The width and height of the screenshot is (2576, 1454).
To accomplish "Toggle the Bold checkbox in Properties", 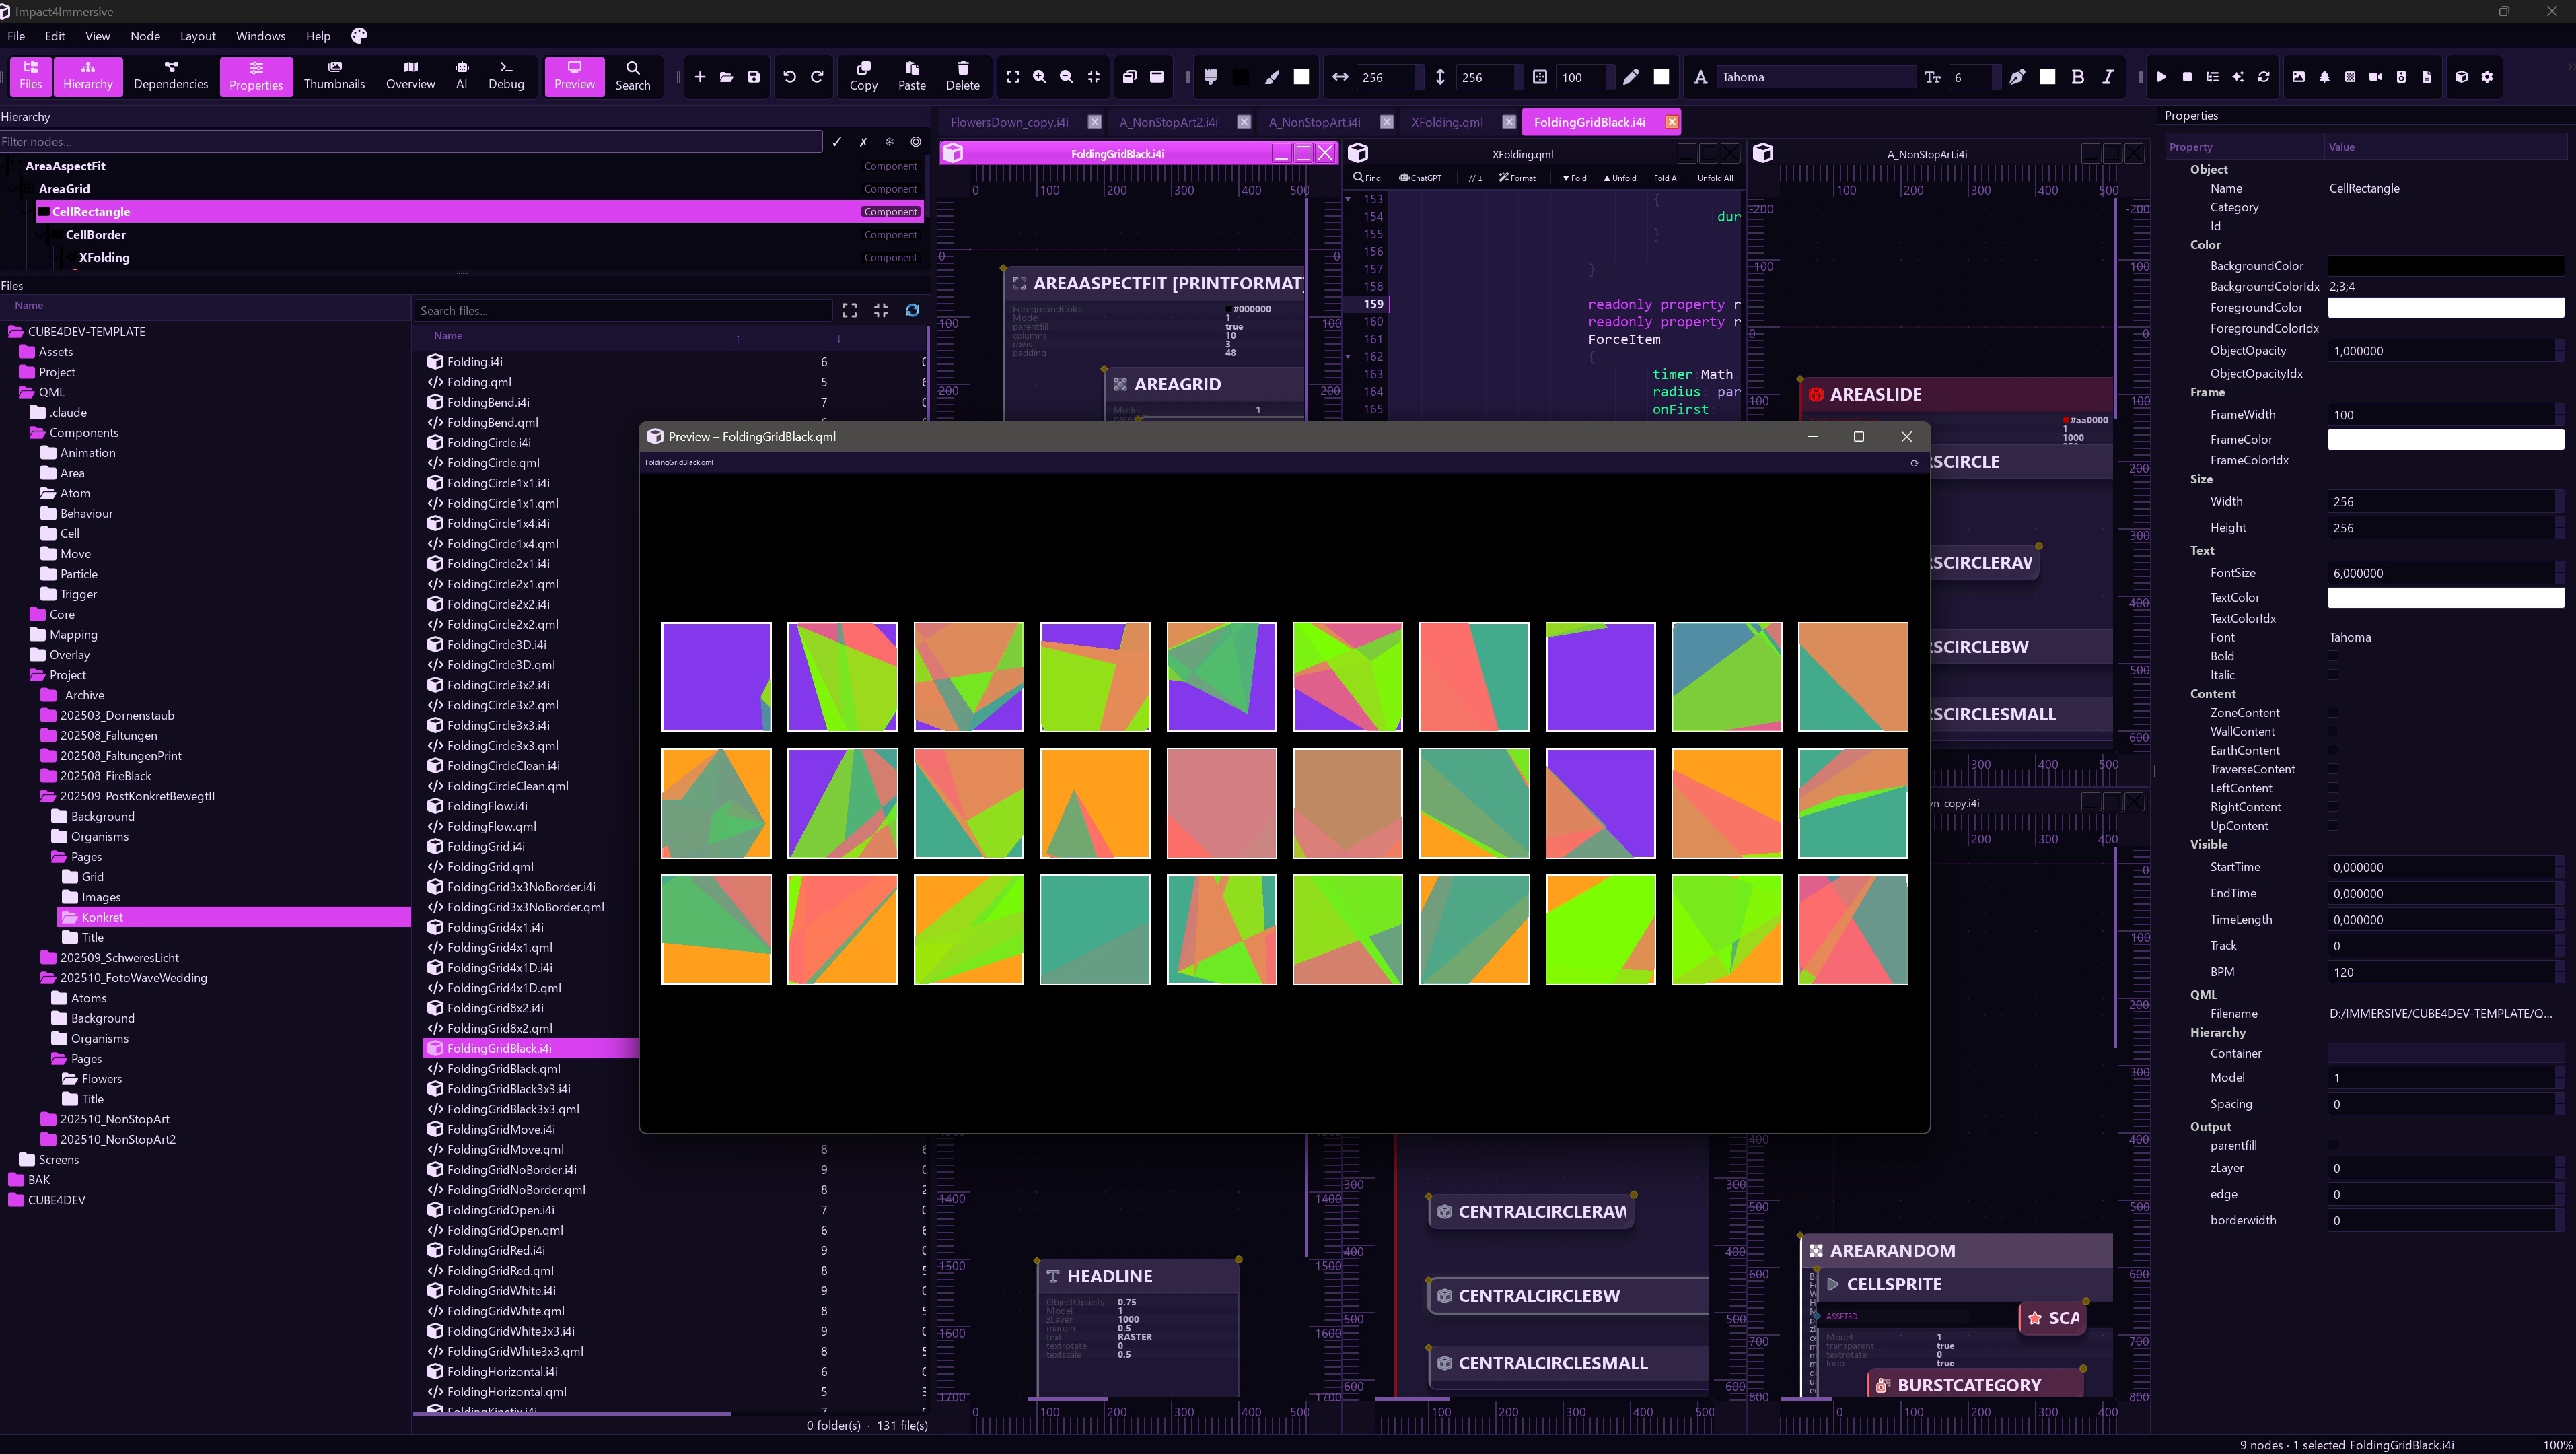I will [x=2333, y=656].
